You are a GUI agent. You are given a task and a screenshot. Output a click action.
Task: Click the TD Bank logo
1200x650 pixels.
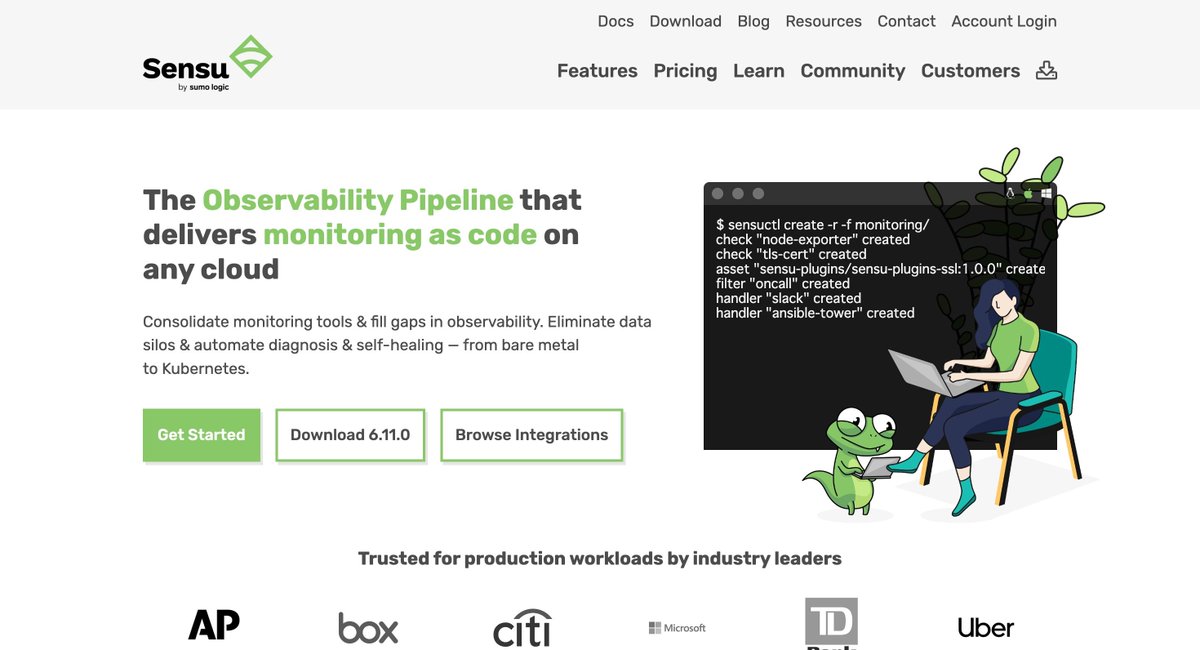(x=831, y=624)
